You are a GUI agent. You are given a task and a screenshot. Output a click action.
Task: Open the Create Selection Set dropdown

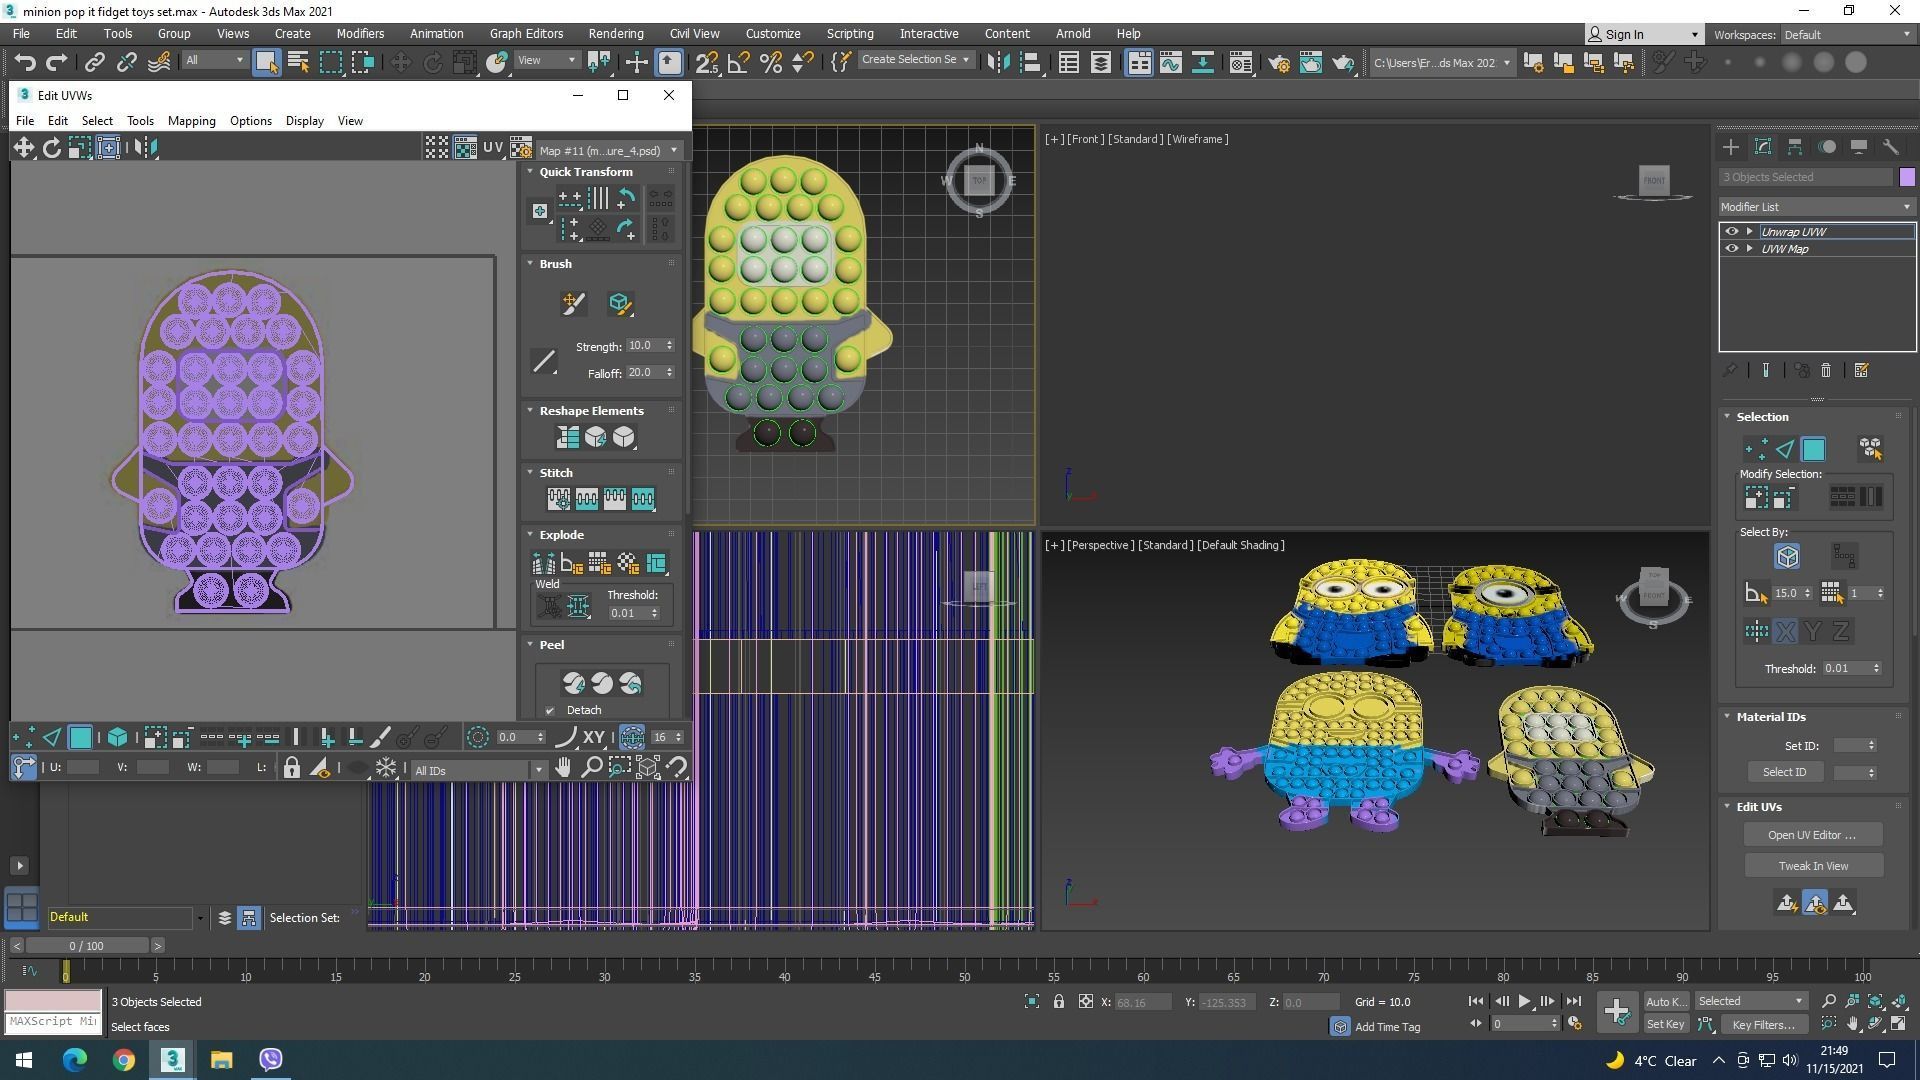915,60
